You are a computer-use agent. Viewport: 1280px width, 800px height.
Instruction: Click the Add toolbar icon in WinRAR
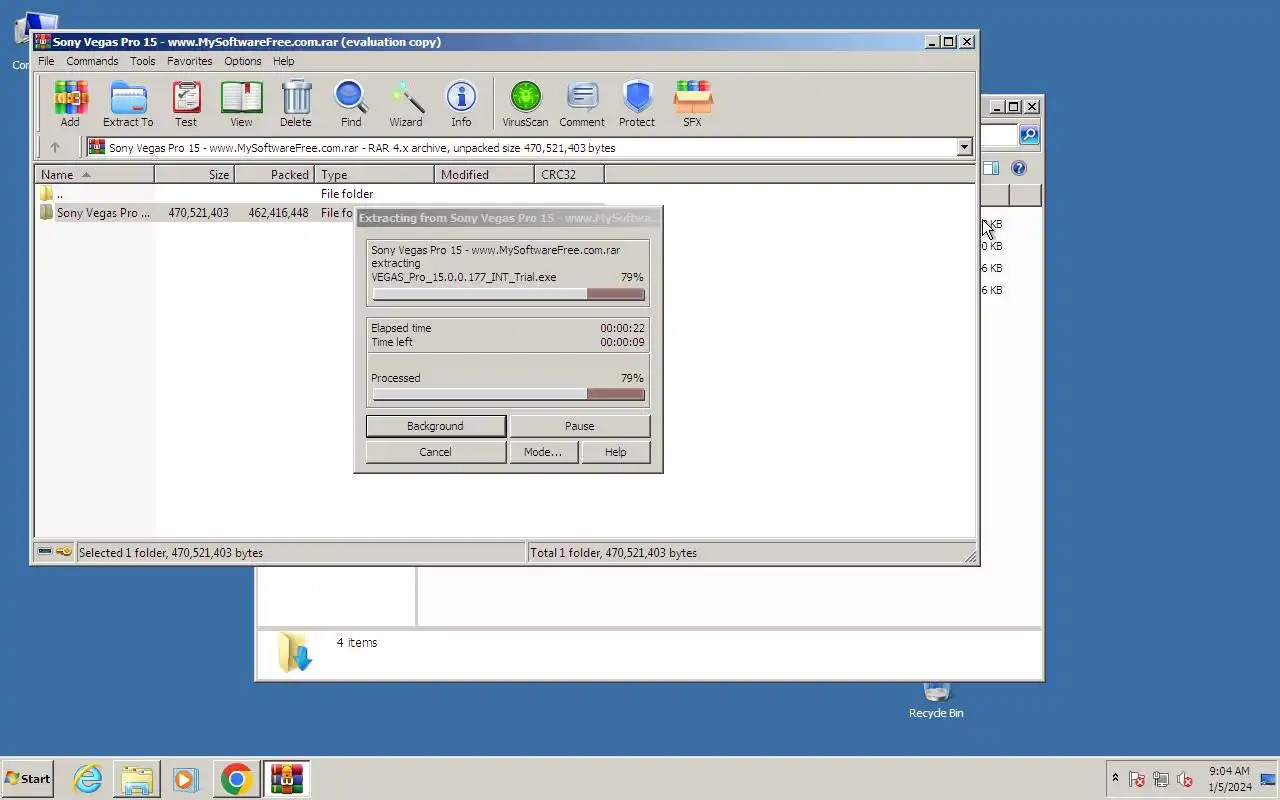70,104
